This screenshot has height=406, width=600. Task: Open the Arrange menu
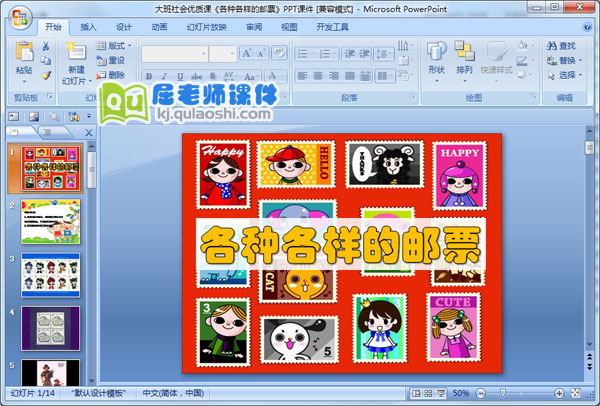pyautogui.click(x=464, y=61)
